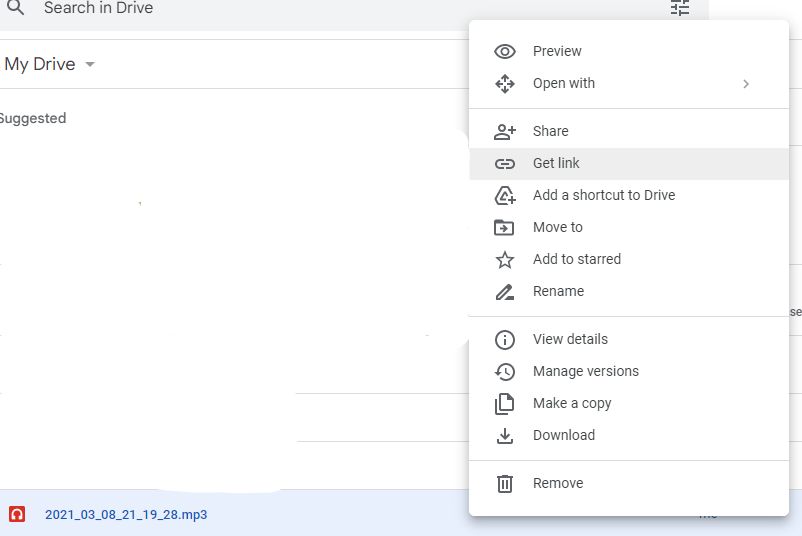Click the Drive shortcut icon
This screenshot has height=536, width=802.
(x=505, y=195)
